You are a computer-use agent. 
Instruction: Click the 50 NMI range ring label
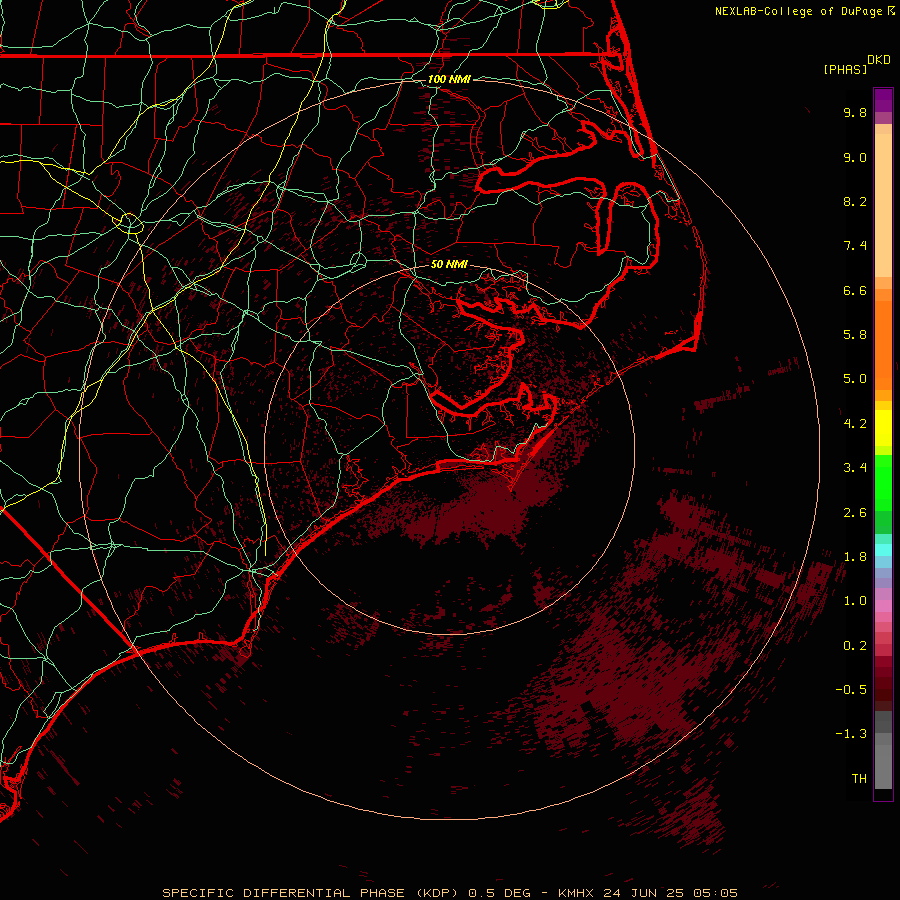point(449,264)
